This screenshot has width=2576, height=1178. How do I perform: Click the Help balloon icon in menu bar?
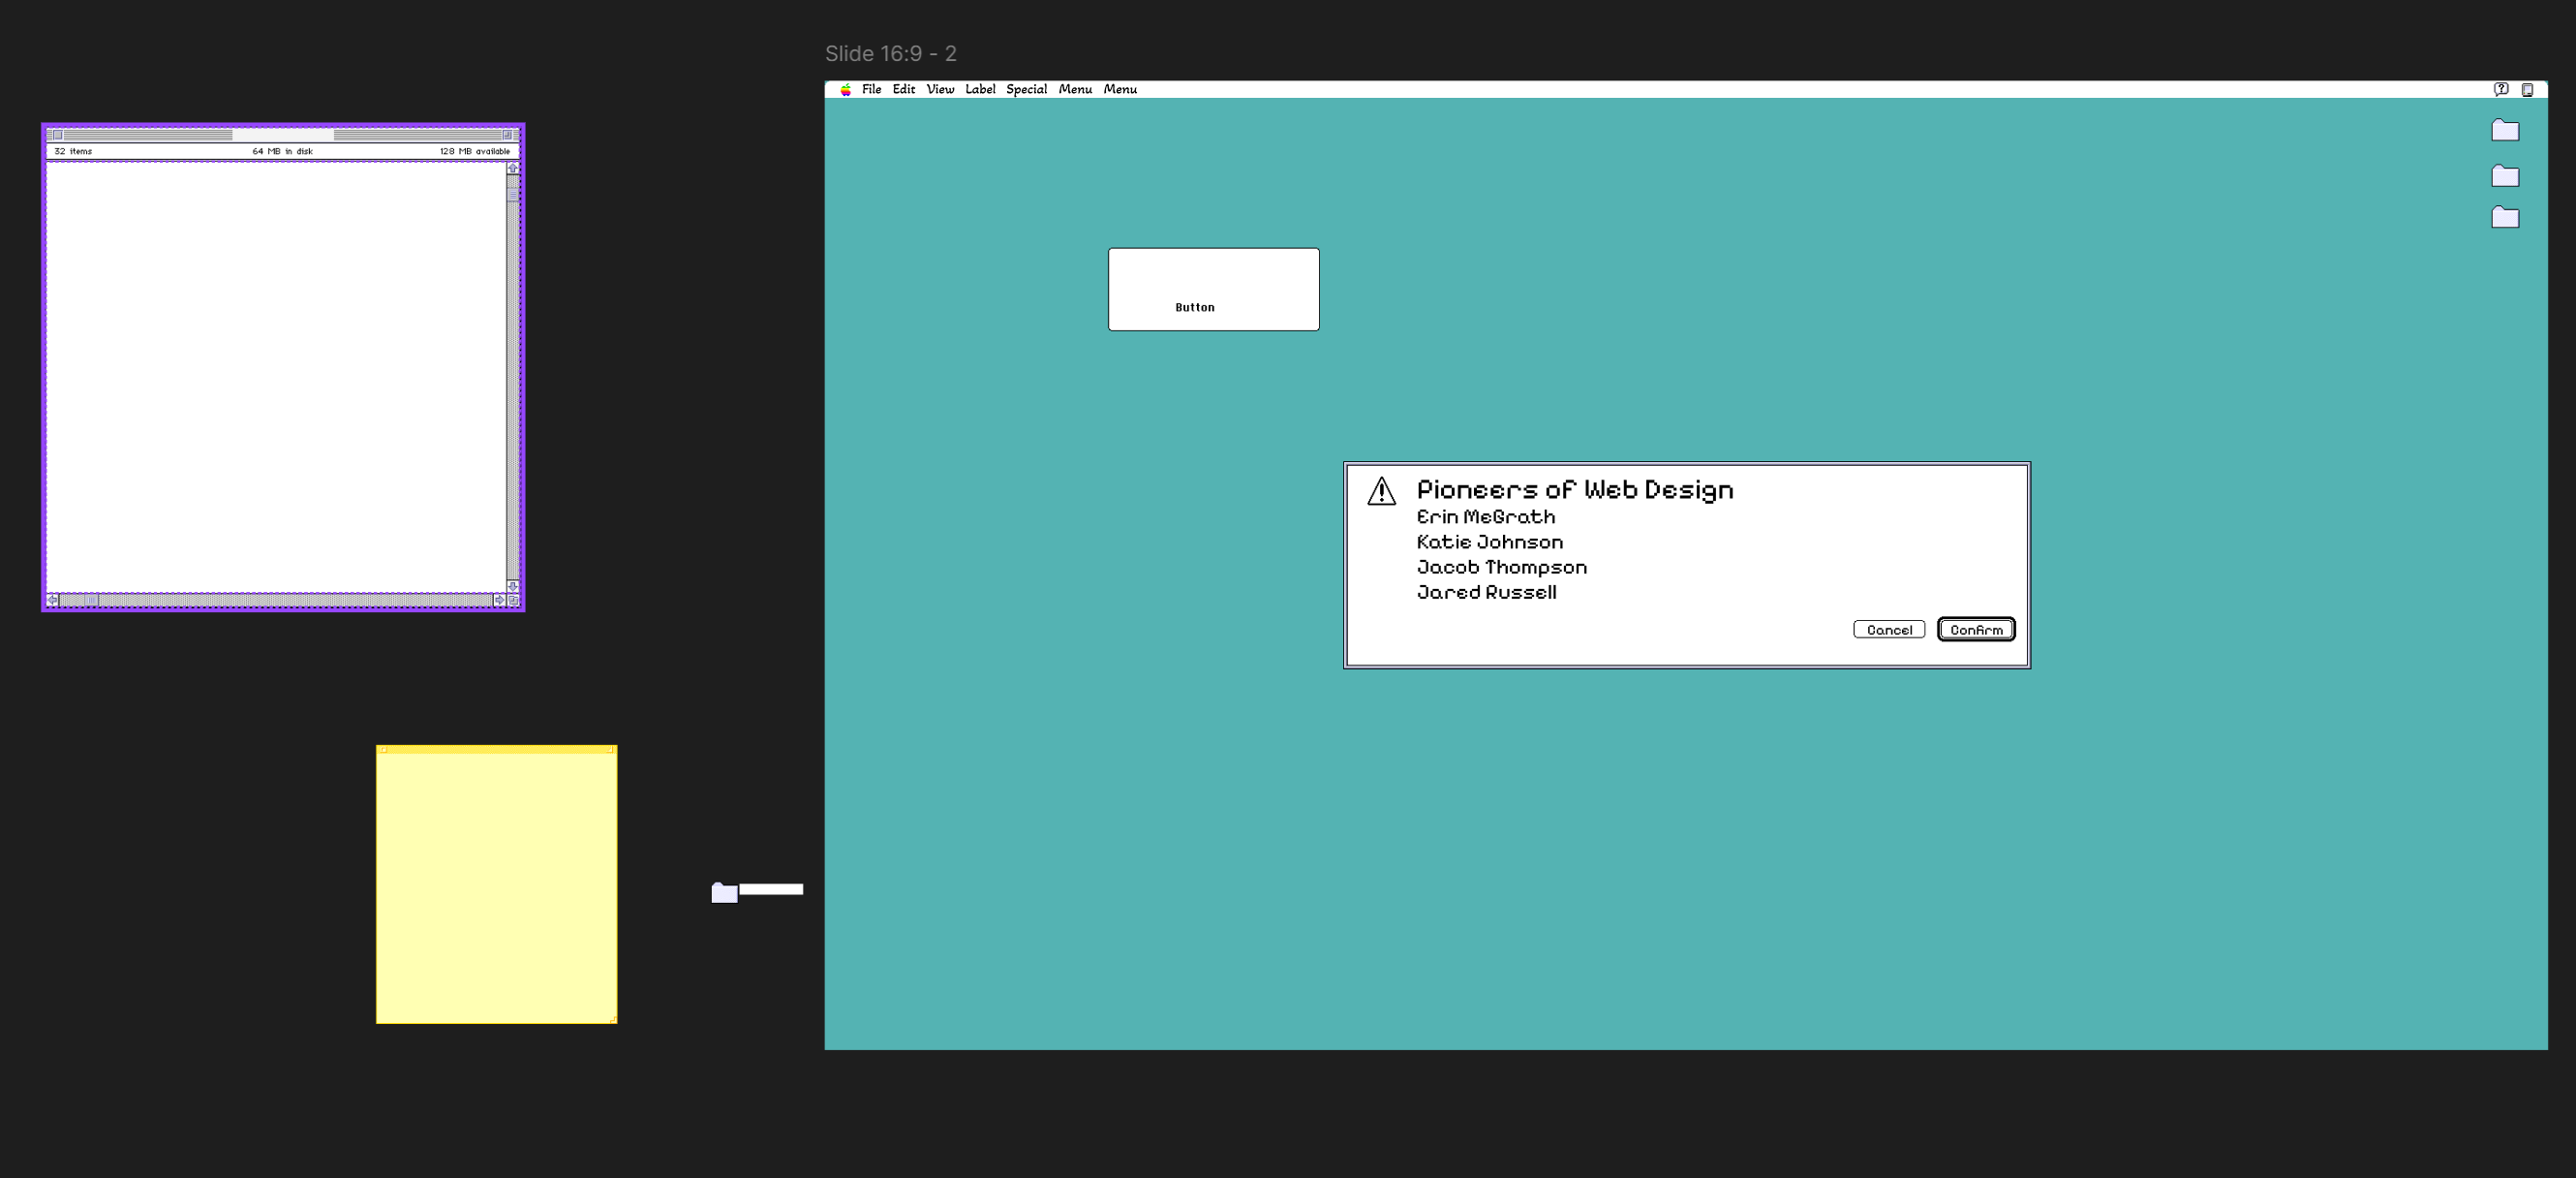pyautogui.click(x=2501, y=90)
